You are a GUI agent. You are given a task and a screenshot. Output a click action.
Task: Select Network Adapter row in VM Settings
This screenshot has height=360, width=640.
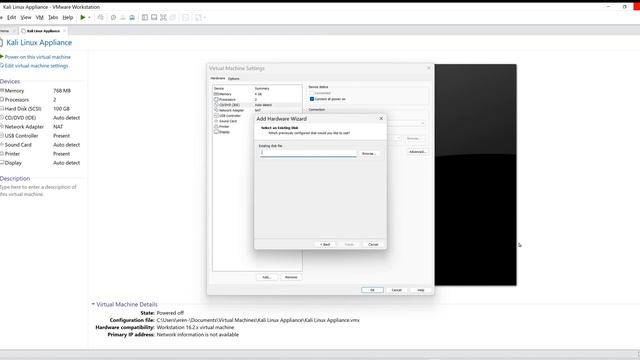(257, 110)
